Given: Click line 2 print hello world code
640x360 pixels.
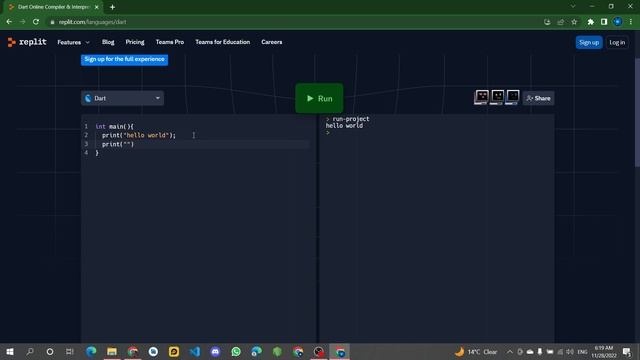Looking at the screenshot, I should [x=139, y=135].
